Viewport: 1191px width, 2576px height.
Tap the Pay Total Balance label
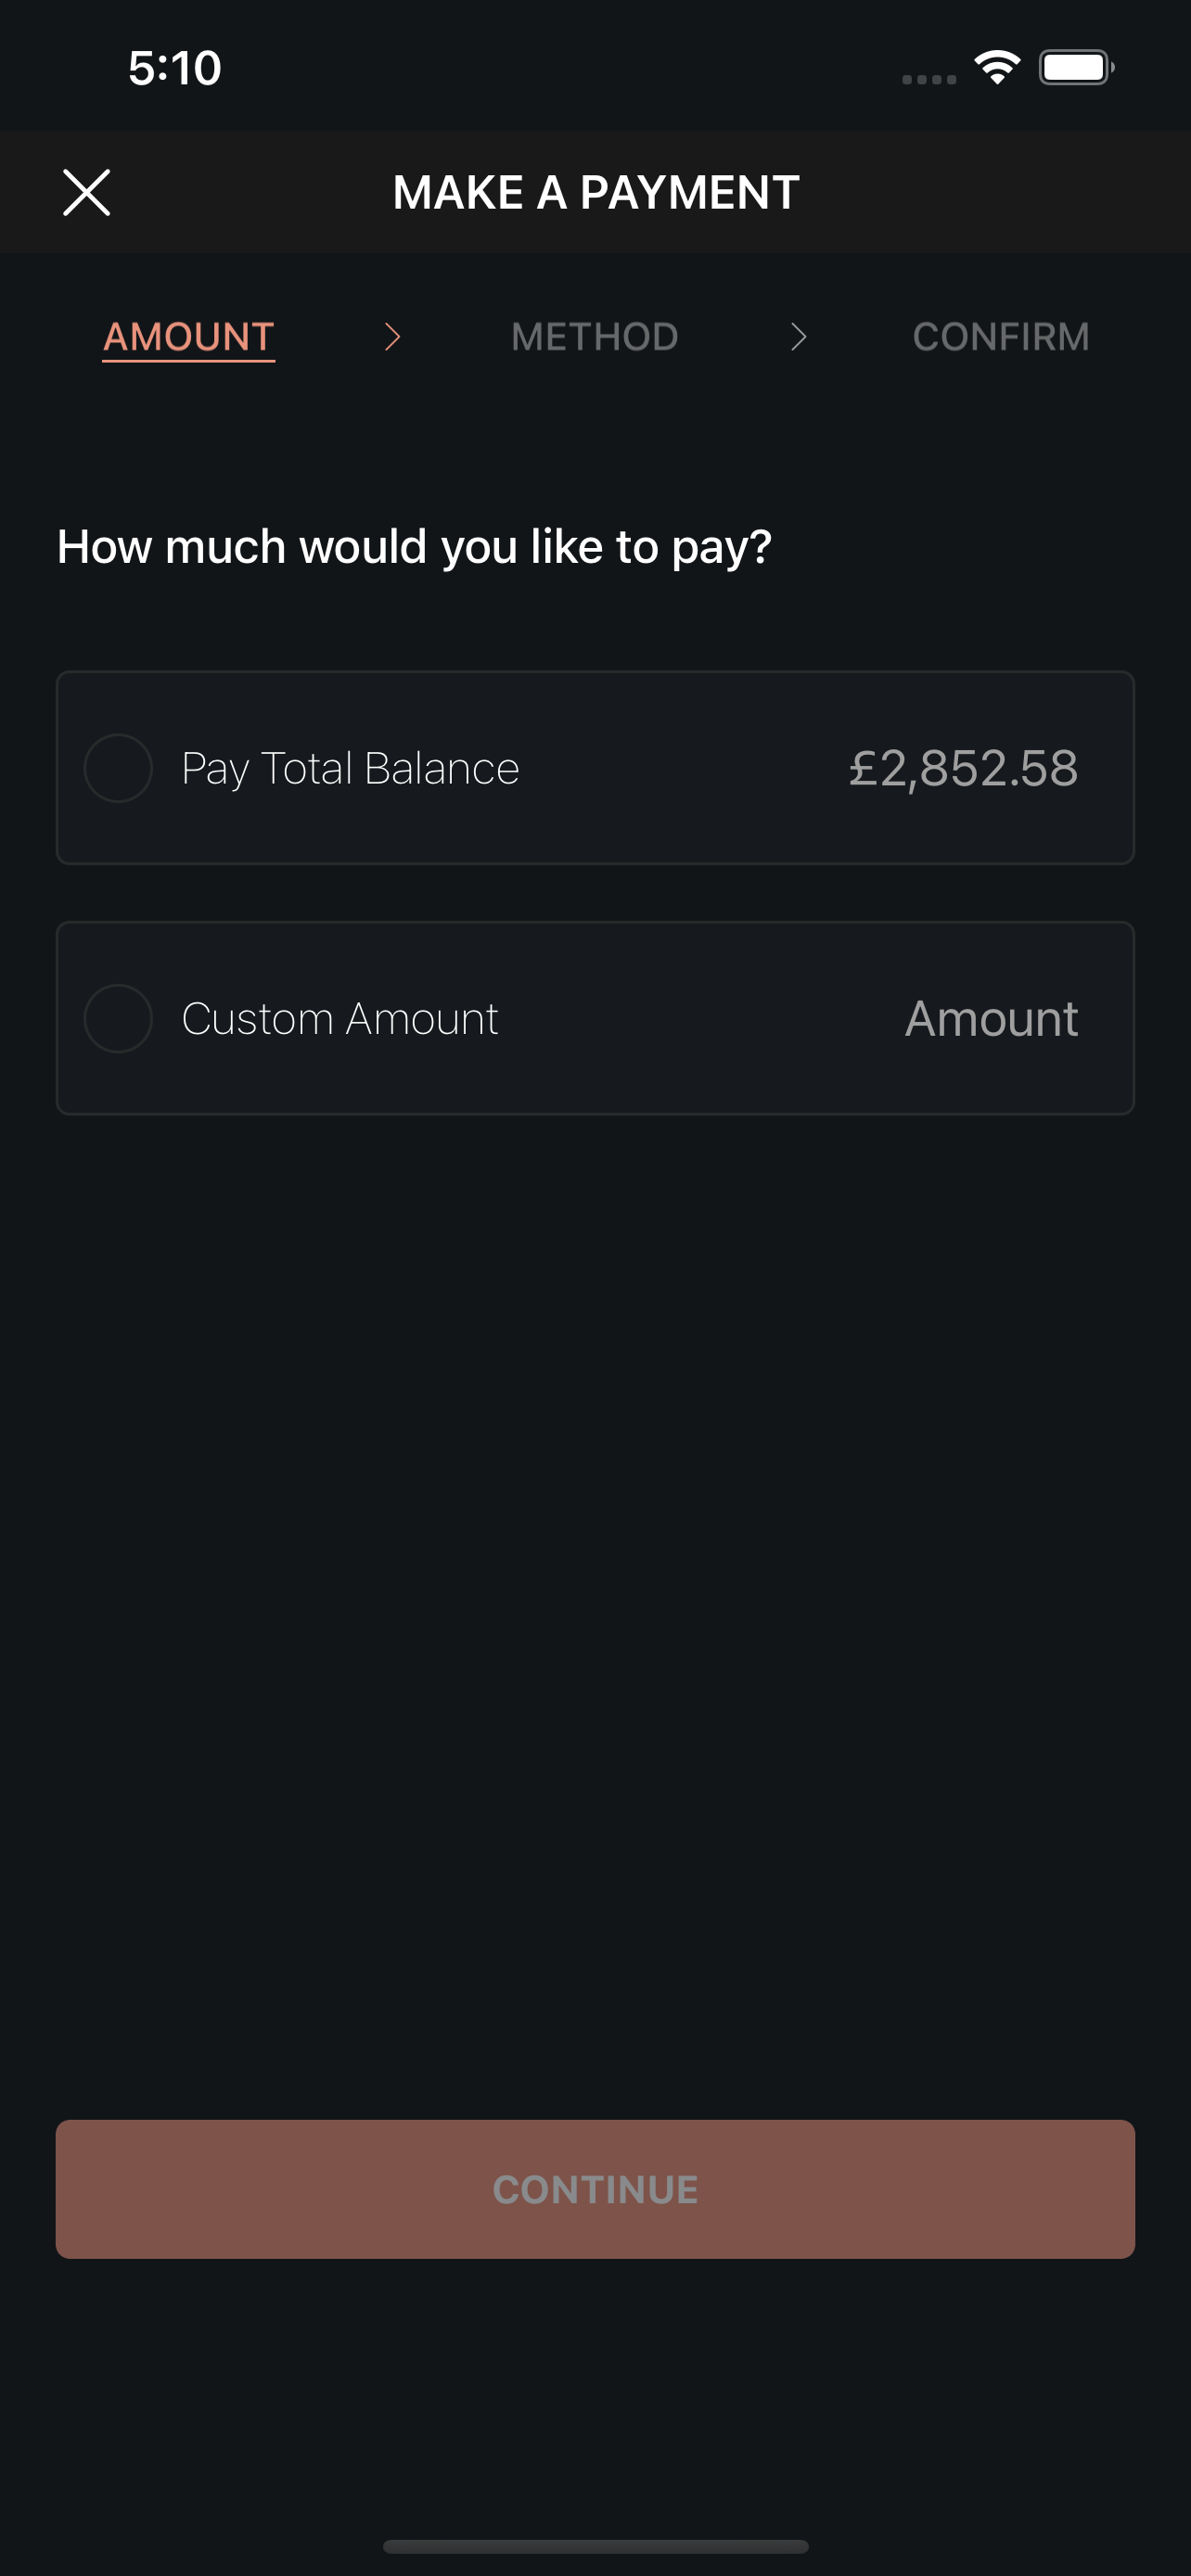pyautogui.click(x=350, y=769)
